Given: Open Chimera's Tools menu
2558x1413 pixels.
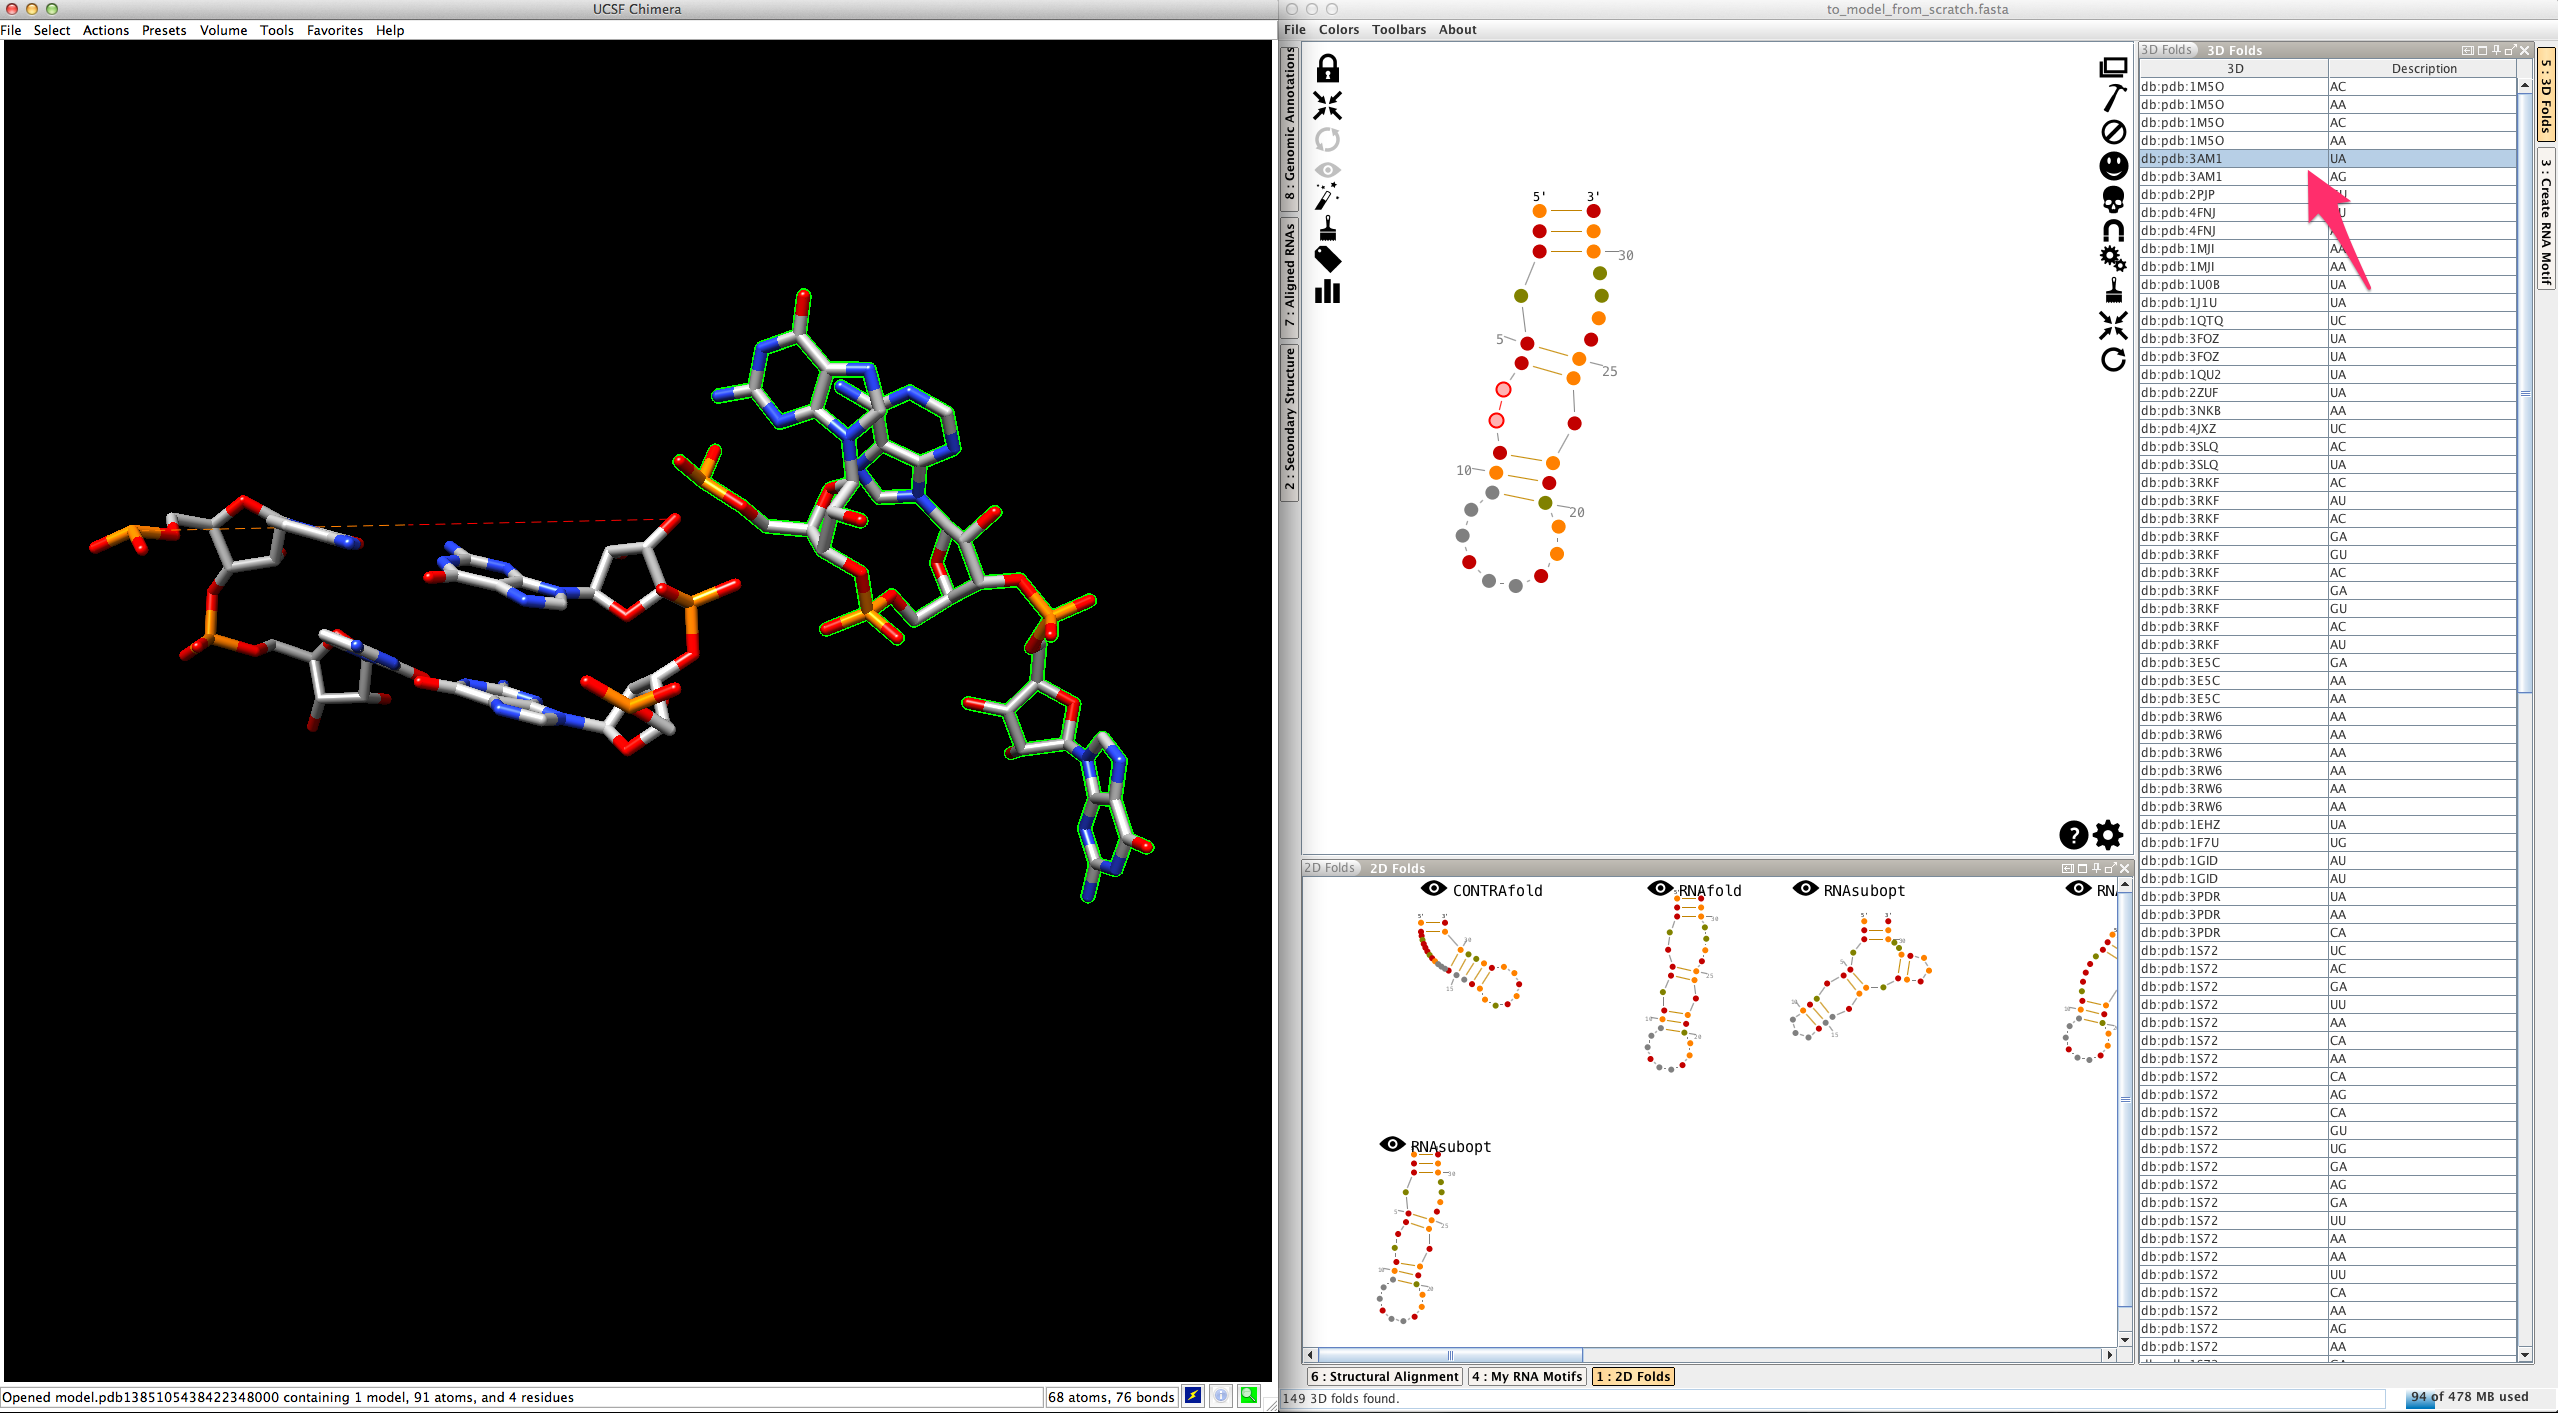Looking at the screenshot, I should click(x=277, y=30).
